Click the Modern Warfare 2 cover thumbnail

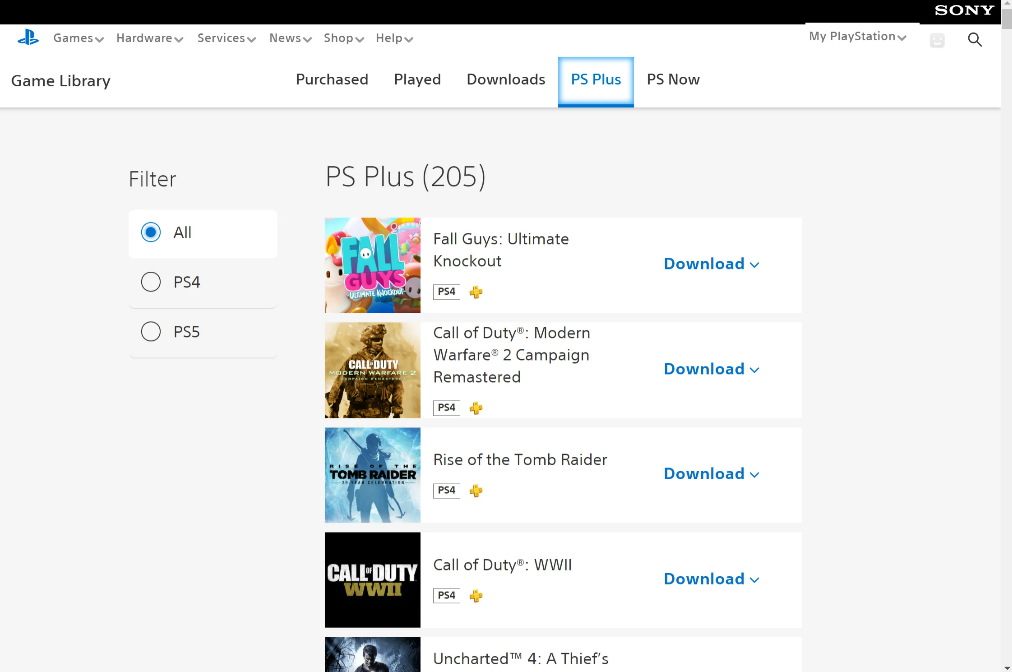tap(372, 371)
